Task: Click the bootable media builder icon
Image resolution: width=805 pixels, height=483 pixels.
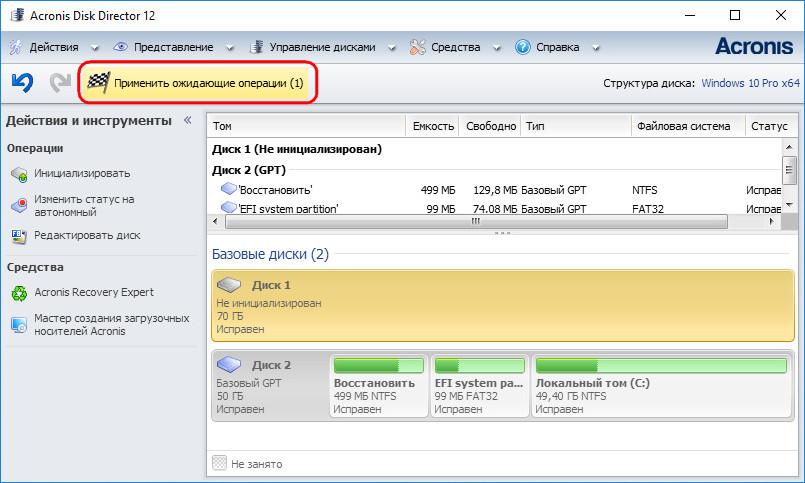Action: click(19, 325)
